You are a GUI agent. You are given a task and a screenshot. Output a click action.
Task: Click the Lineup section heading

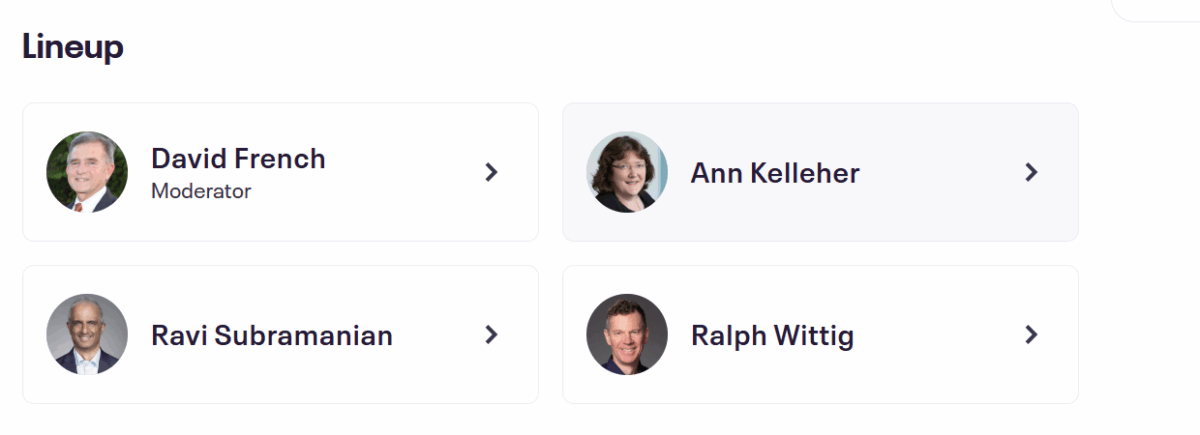tap(73, 46)
